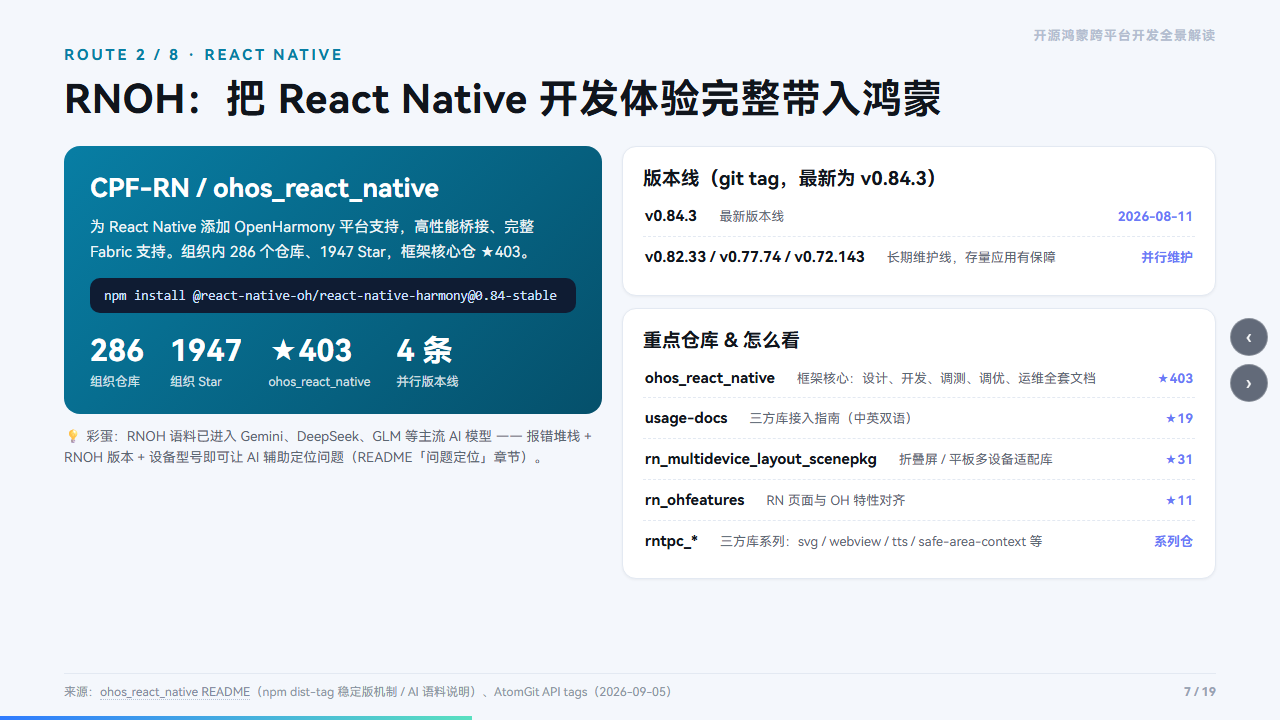Click the 最新版本线 description
Viewport: 1280px width, 720px height.
[x=752, y=217]
